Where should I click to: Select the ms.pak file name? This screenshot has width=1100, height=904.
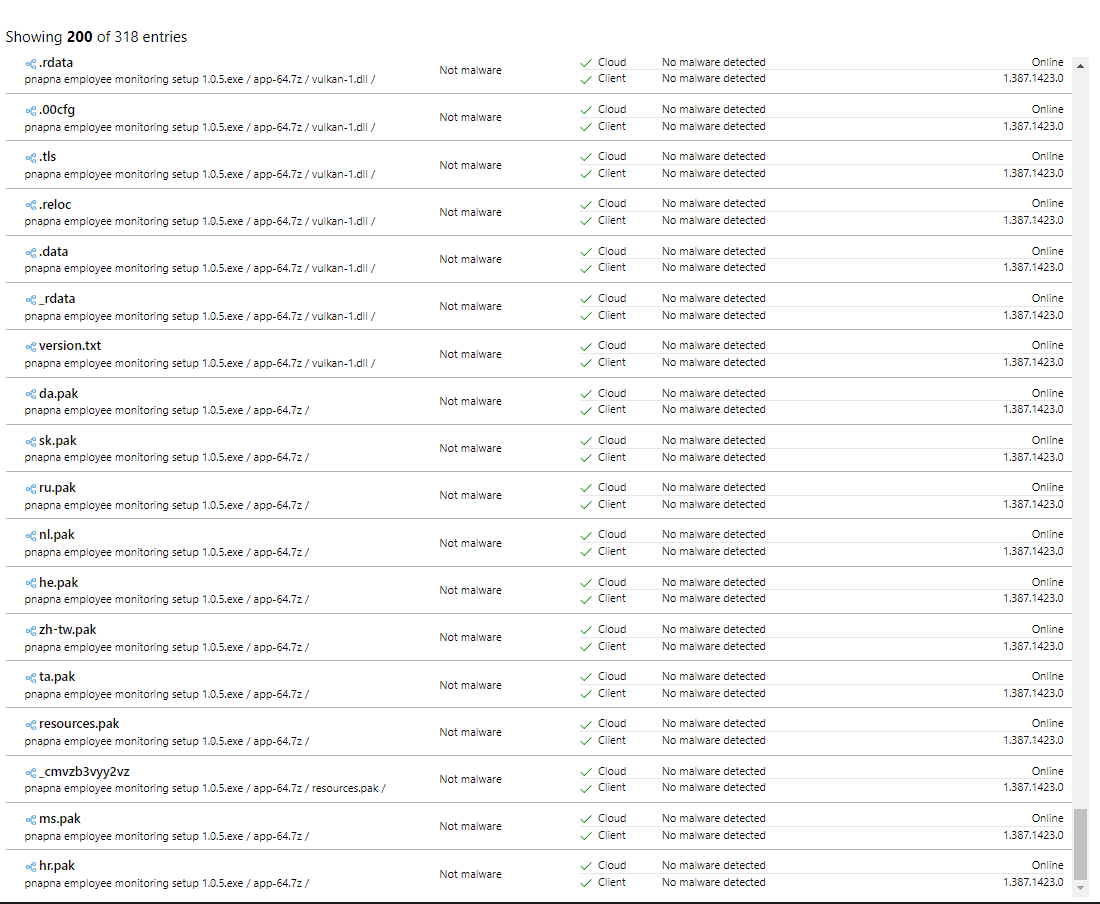pos(60,818)
